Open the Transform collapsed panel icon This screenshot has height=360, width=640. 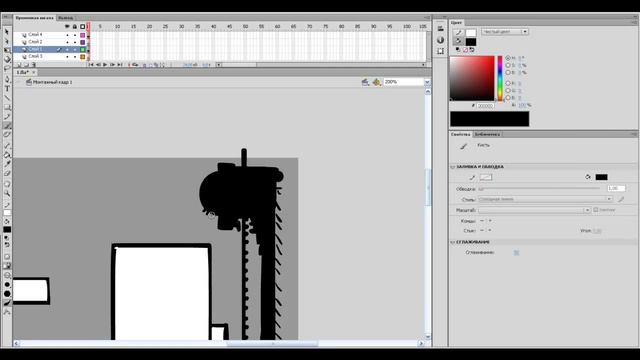[x=440, y=51]
